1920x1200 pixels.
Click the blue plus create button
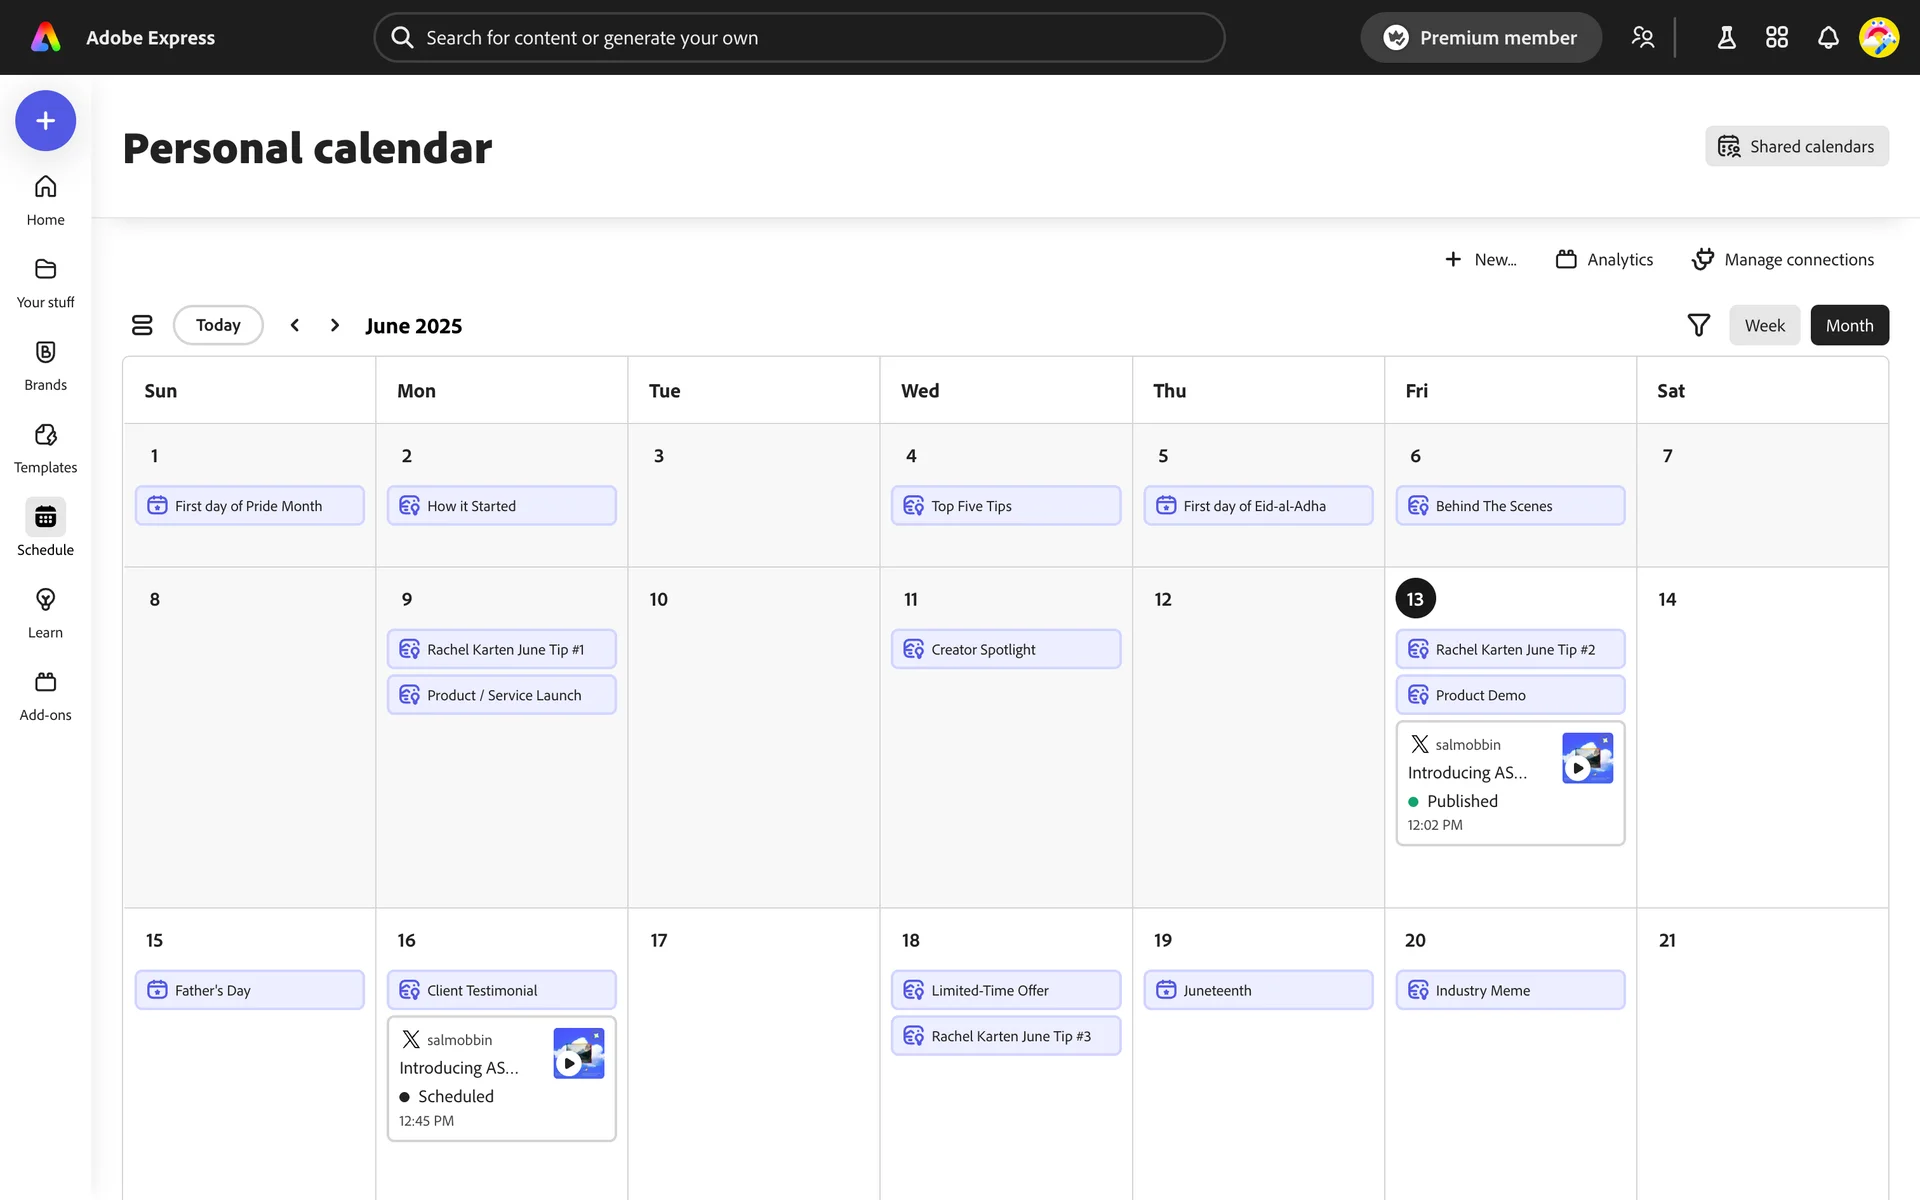click(45, 121)
